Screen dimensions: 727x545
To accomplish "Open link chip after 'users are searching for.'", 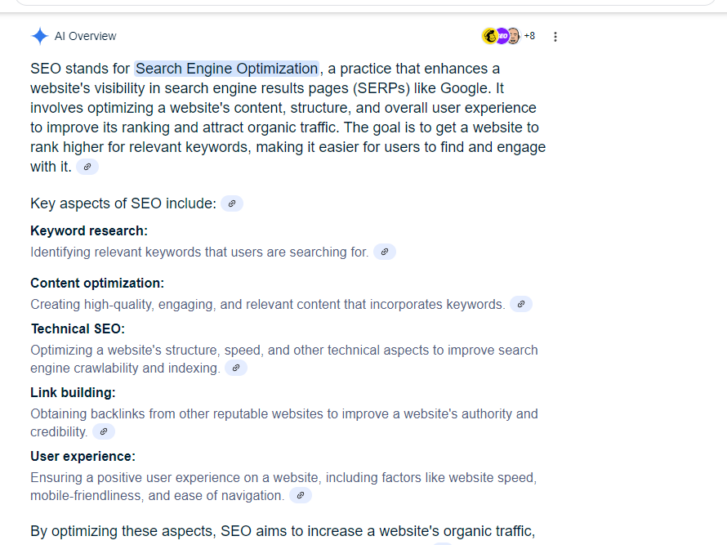I will 384,252.
